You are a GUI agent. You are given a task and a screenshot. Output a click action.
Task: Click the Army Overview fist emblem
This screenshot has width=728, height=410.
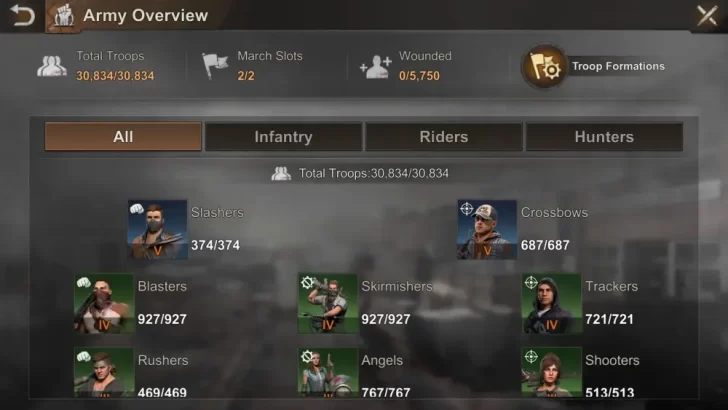[64, 16]
